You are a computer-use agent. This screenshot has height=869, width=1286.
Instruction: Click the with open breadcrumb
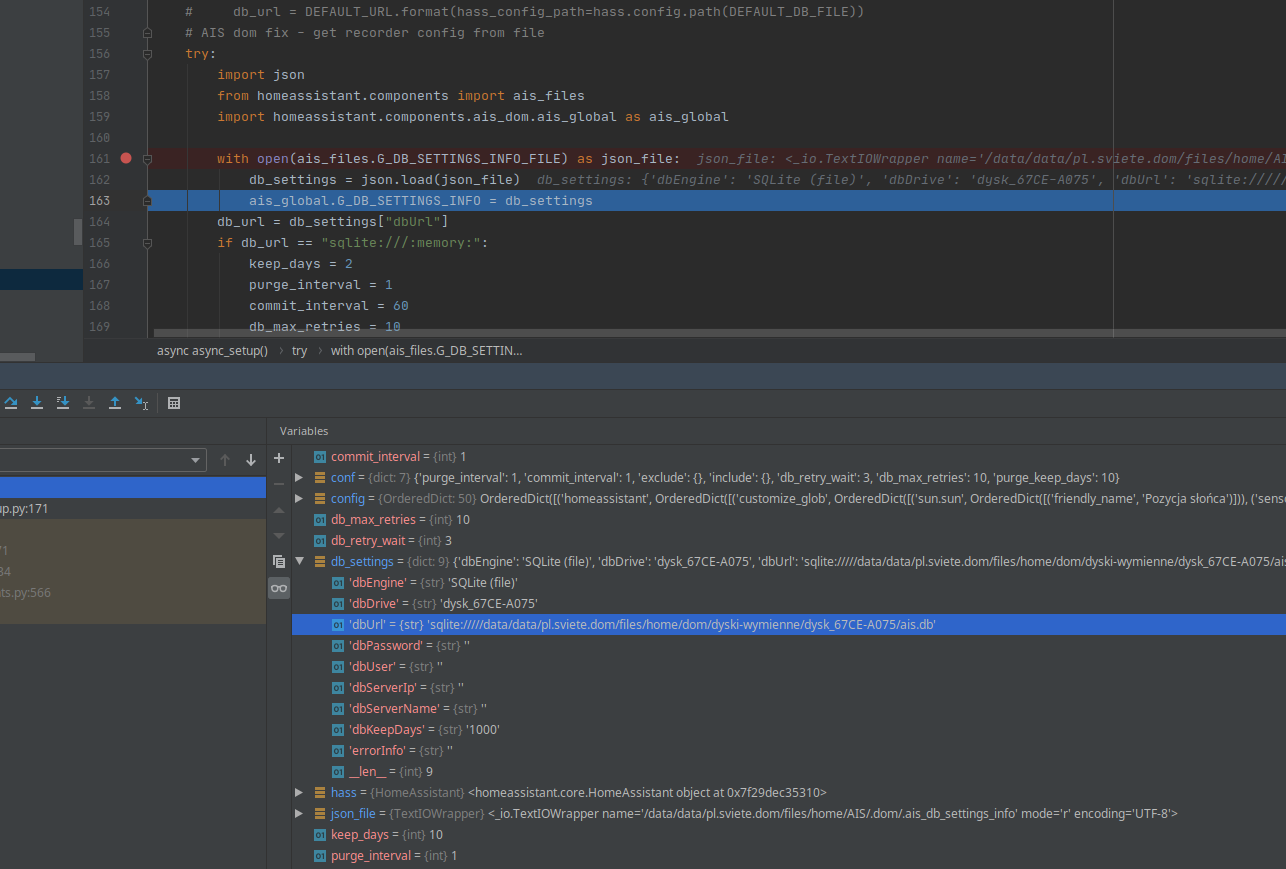coord(426,351)
